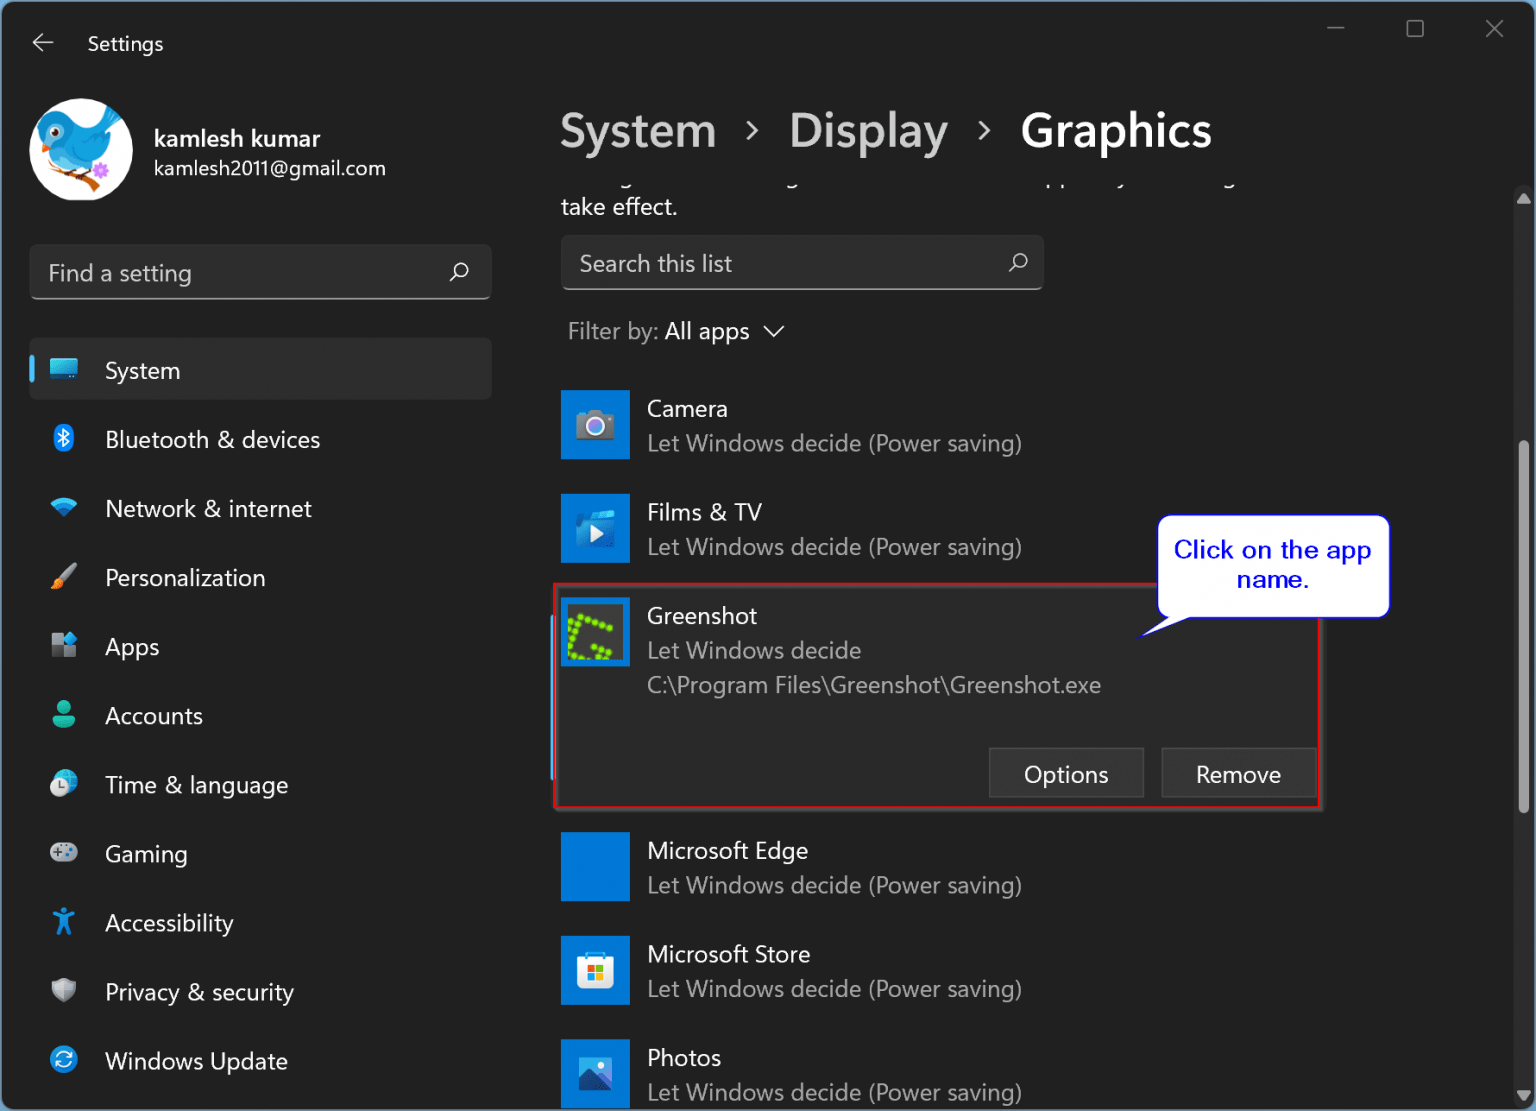
Task: Select the Camera app thumbnail icon
Action: 595,424
